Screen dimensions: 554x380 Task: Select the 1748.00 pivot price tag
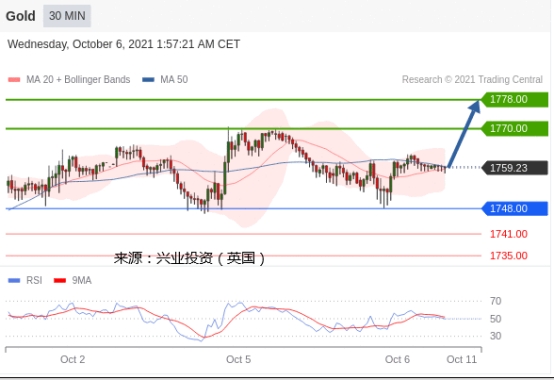click(x=514, y=208)
